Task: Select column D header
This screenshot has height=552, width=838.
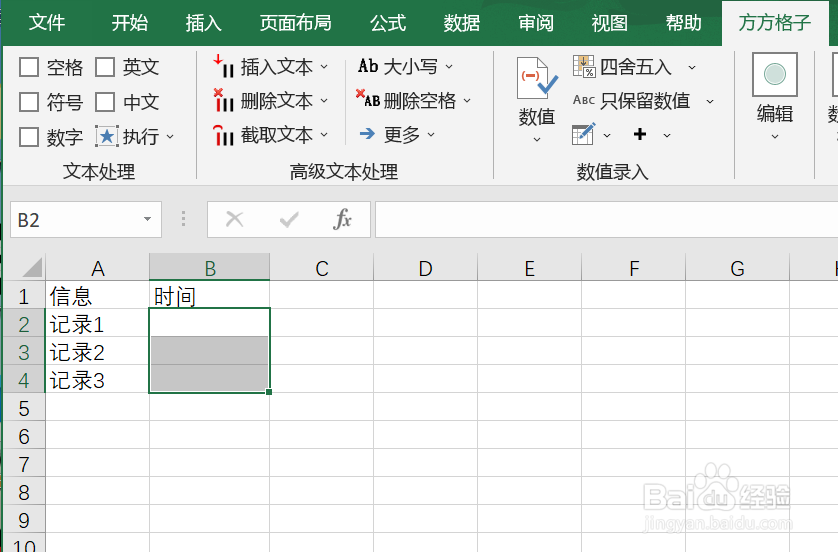Action: click(x=425, y=268)
